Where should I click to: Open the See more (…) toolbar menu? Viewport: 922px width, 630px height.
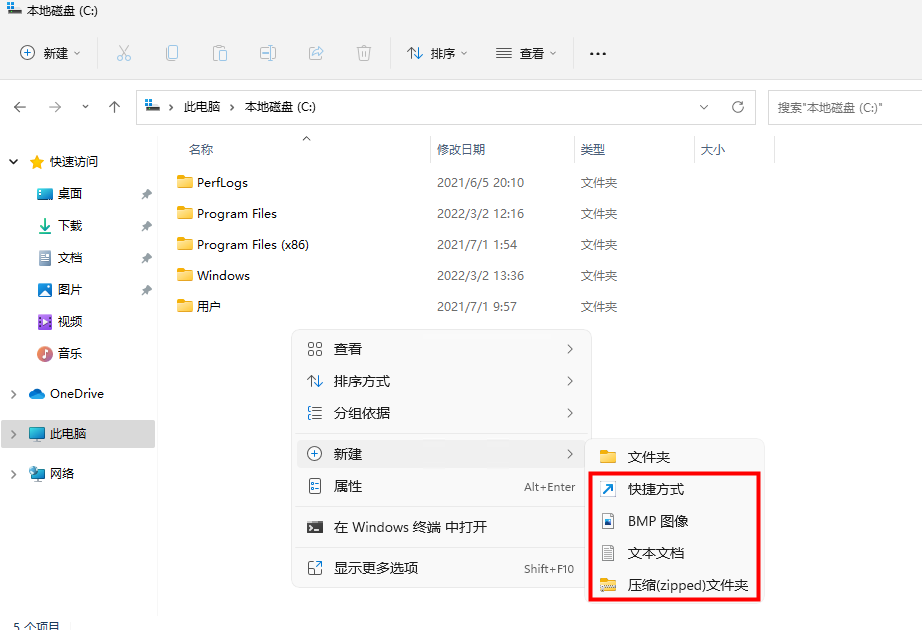coord(597,53)
